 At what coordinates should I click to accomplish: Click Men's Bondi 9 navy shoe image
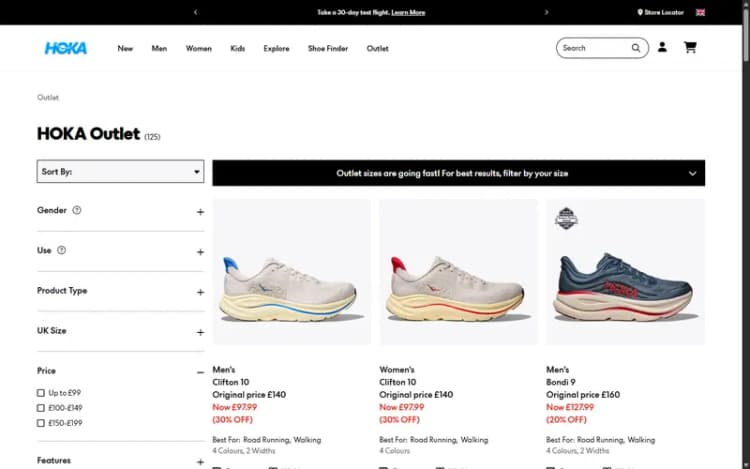[625, 272]
